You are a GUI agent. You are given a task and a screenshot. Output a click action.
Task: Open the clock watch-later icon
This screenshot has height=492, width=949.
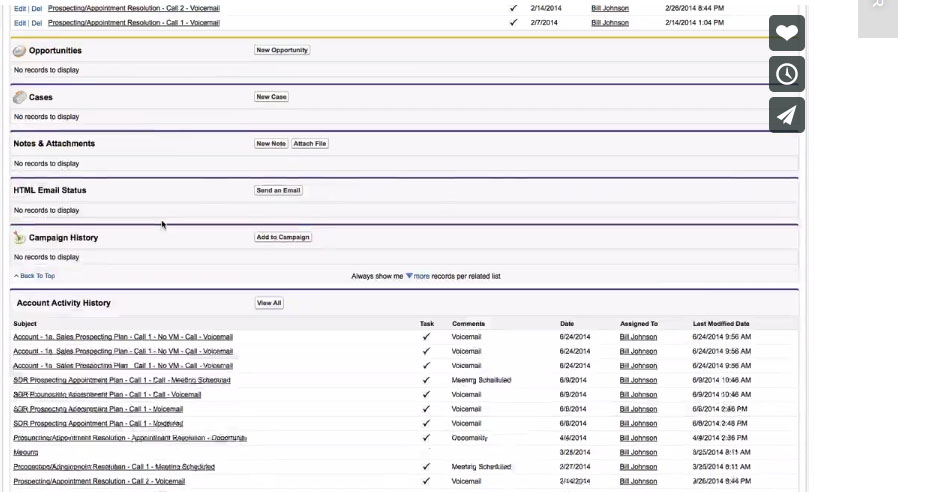[x=787, y=74]
